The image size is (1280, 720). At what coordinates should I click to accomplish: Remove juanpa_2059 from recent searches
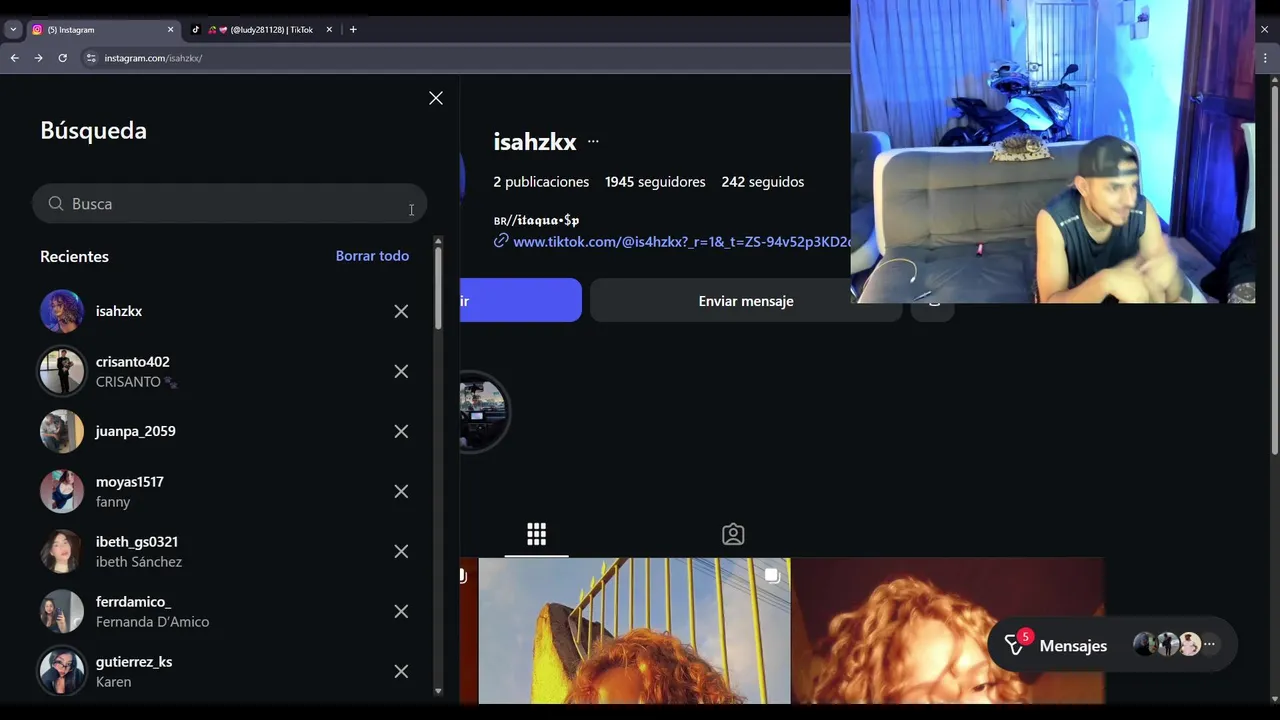point(401,431)
